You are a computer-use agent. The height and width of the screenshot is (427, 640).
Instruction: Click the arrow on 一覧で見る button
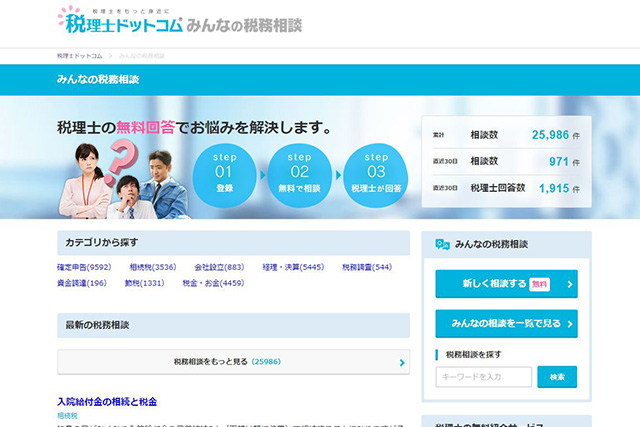(570, 324)
